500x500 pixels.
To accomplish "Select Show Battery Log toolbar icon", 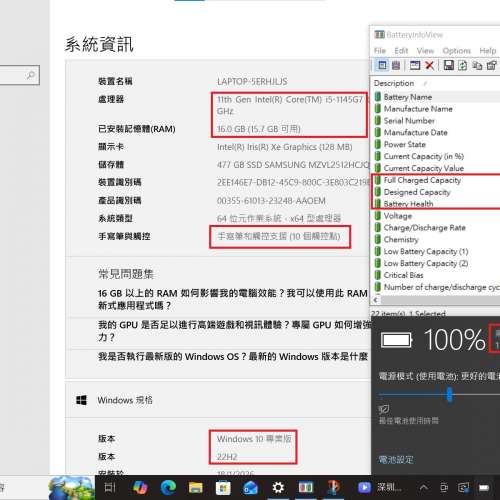I will (x=396, y=65).
